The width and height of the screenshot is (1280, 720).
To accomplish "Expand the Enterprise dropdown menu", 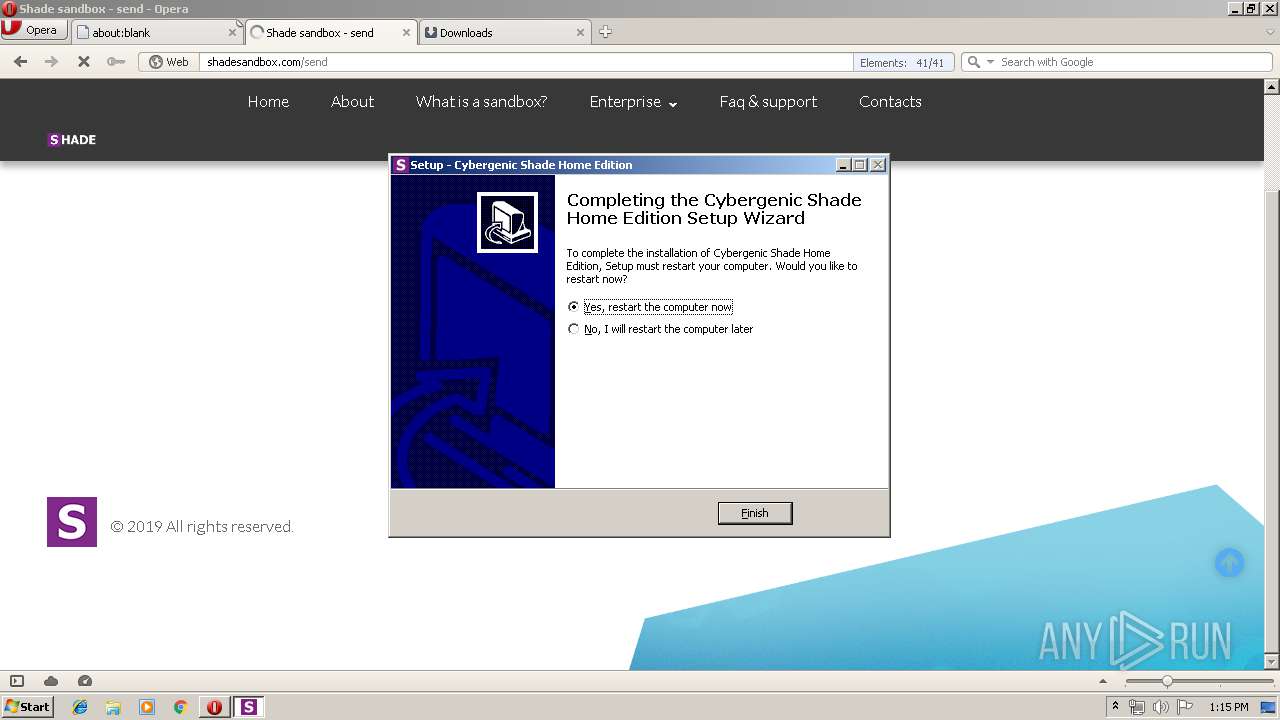I will tap(633, 102).
